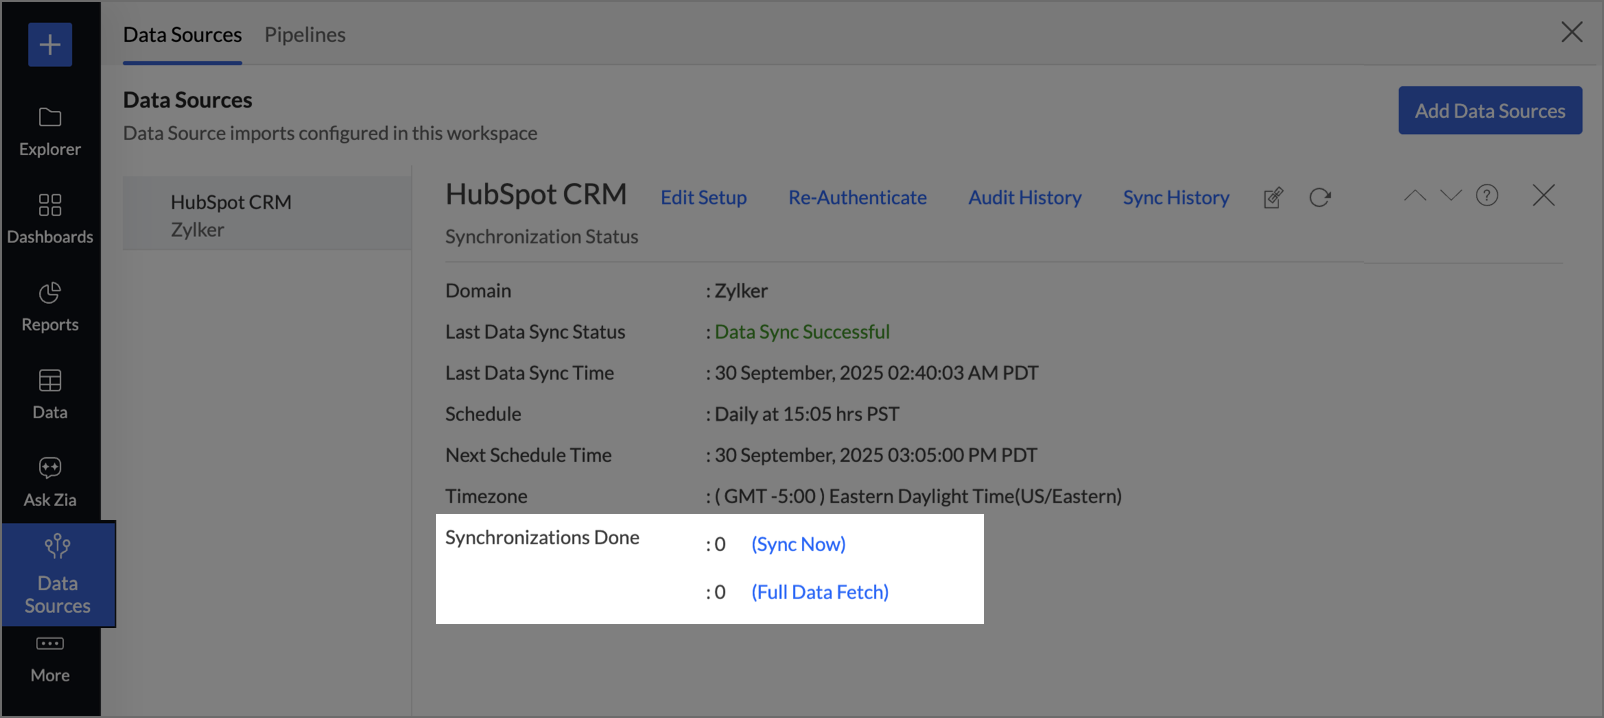
Task: Open Explorer from the sidebar
Action: [50, 132]
